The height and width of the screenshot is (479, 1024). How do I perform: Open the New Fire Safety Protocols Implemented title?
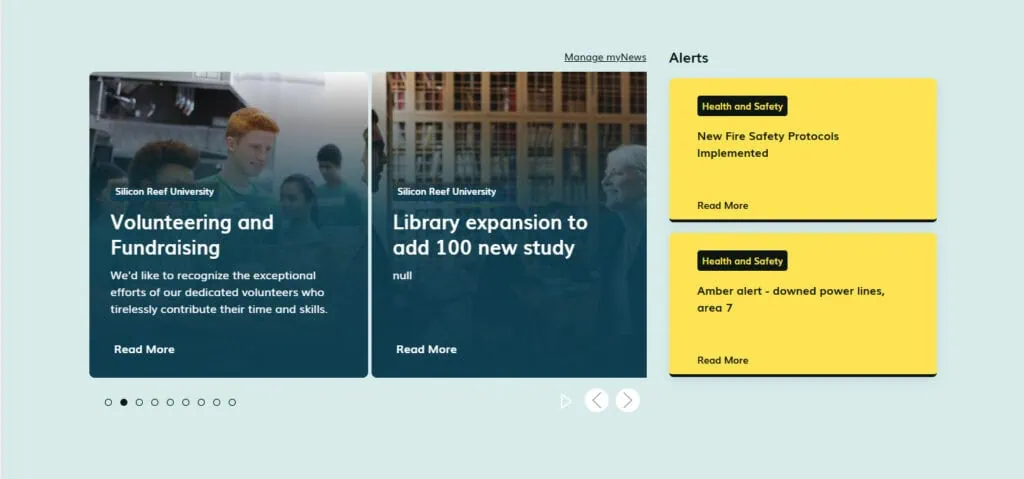(767, 144)
